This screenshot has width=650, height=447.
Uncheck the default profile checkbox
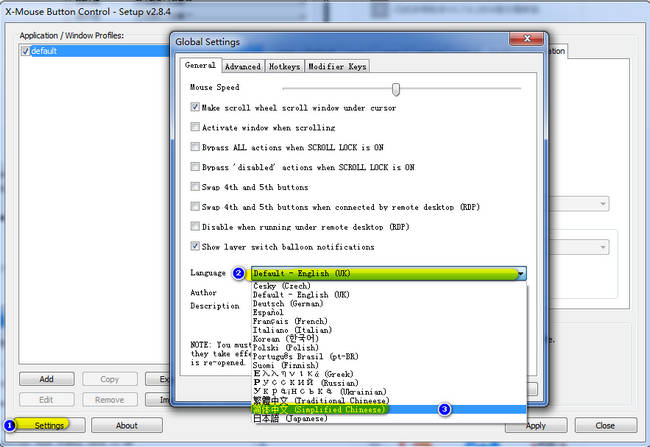(26, 51)
